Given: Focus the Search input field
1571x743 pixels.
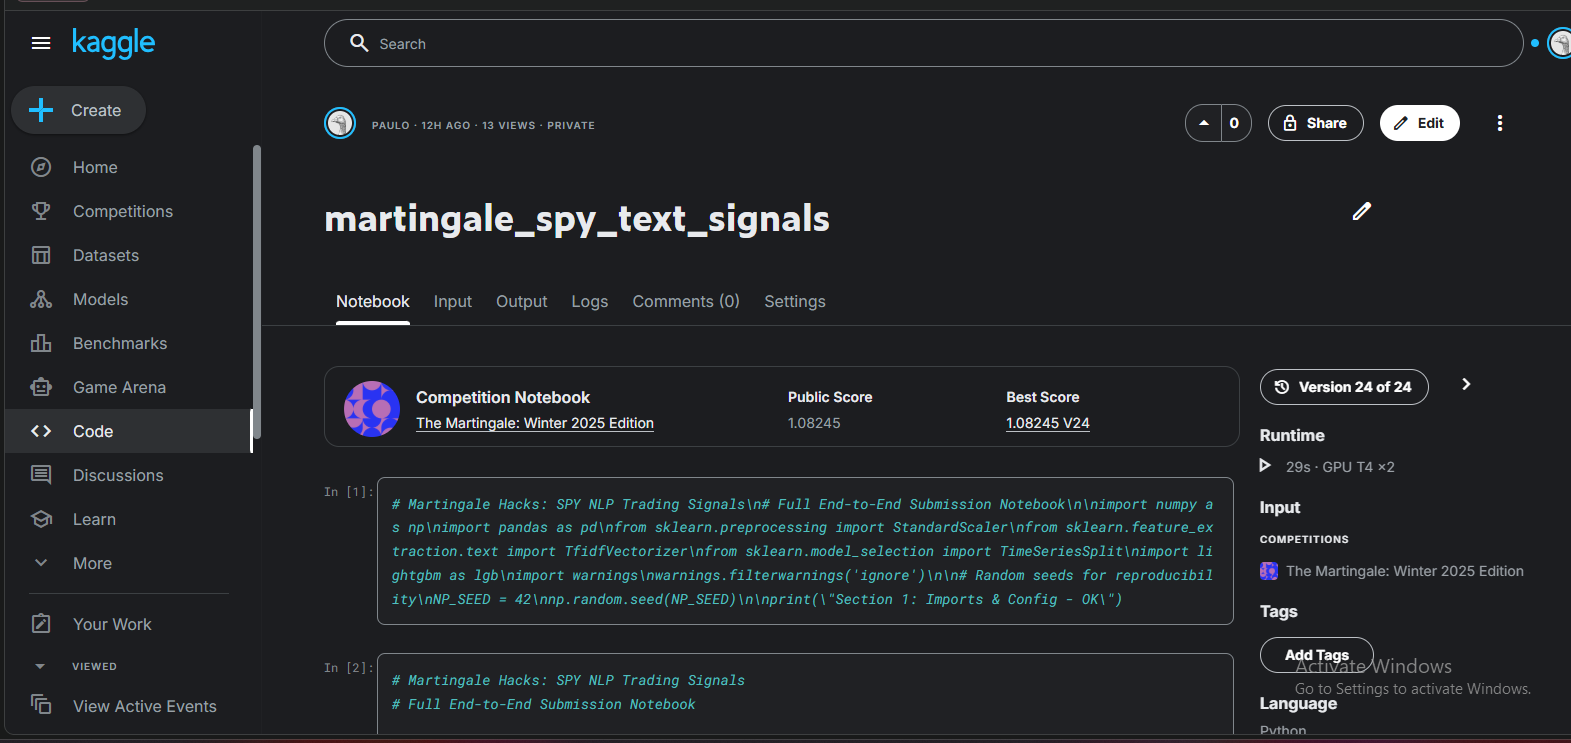Looking at the screenshot, I should point(923,43).
